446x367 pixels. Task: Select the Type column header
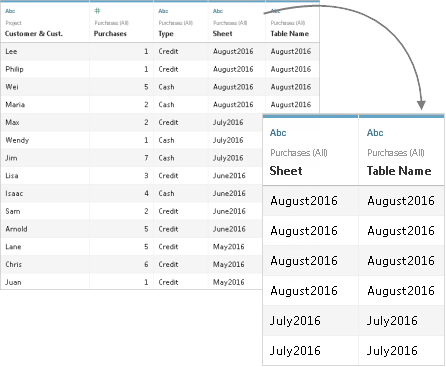(166, 34)
